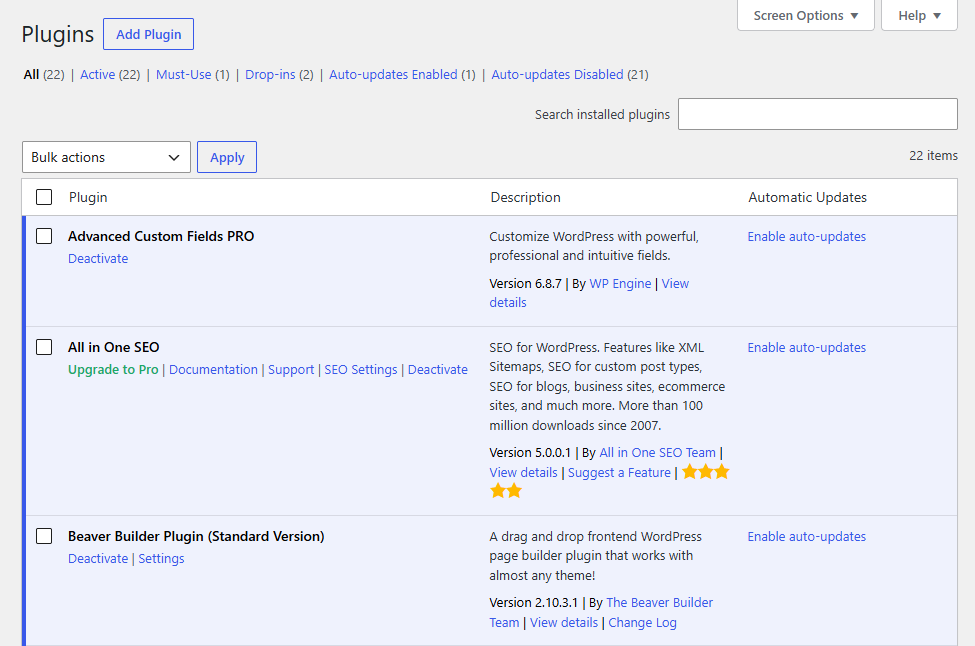Check the Beaver Builder Plugin checkbox
This screenshot has width=975, height=646.
pyautogui.click(x=44, y=536)
